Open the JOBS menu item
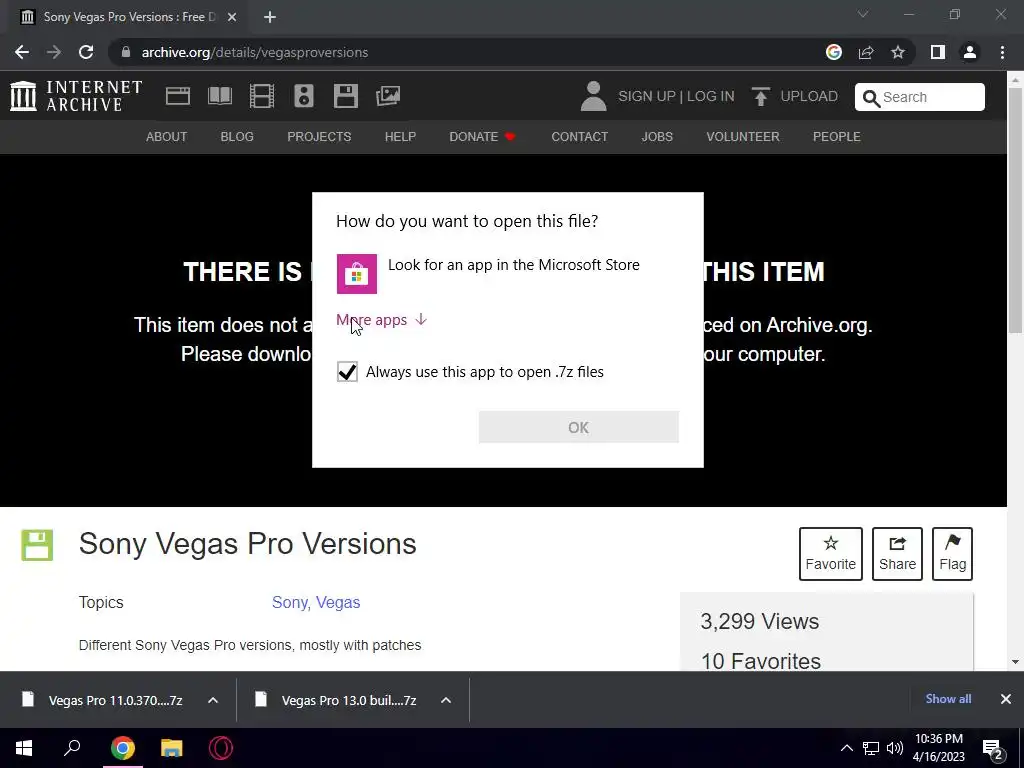This screenshot has width=1024, height=768. click(x=657, y=136)
